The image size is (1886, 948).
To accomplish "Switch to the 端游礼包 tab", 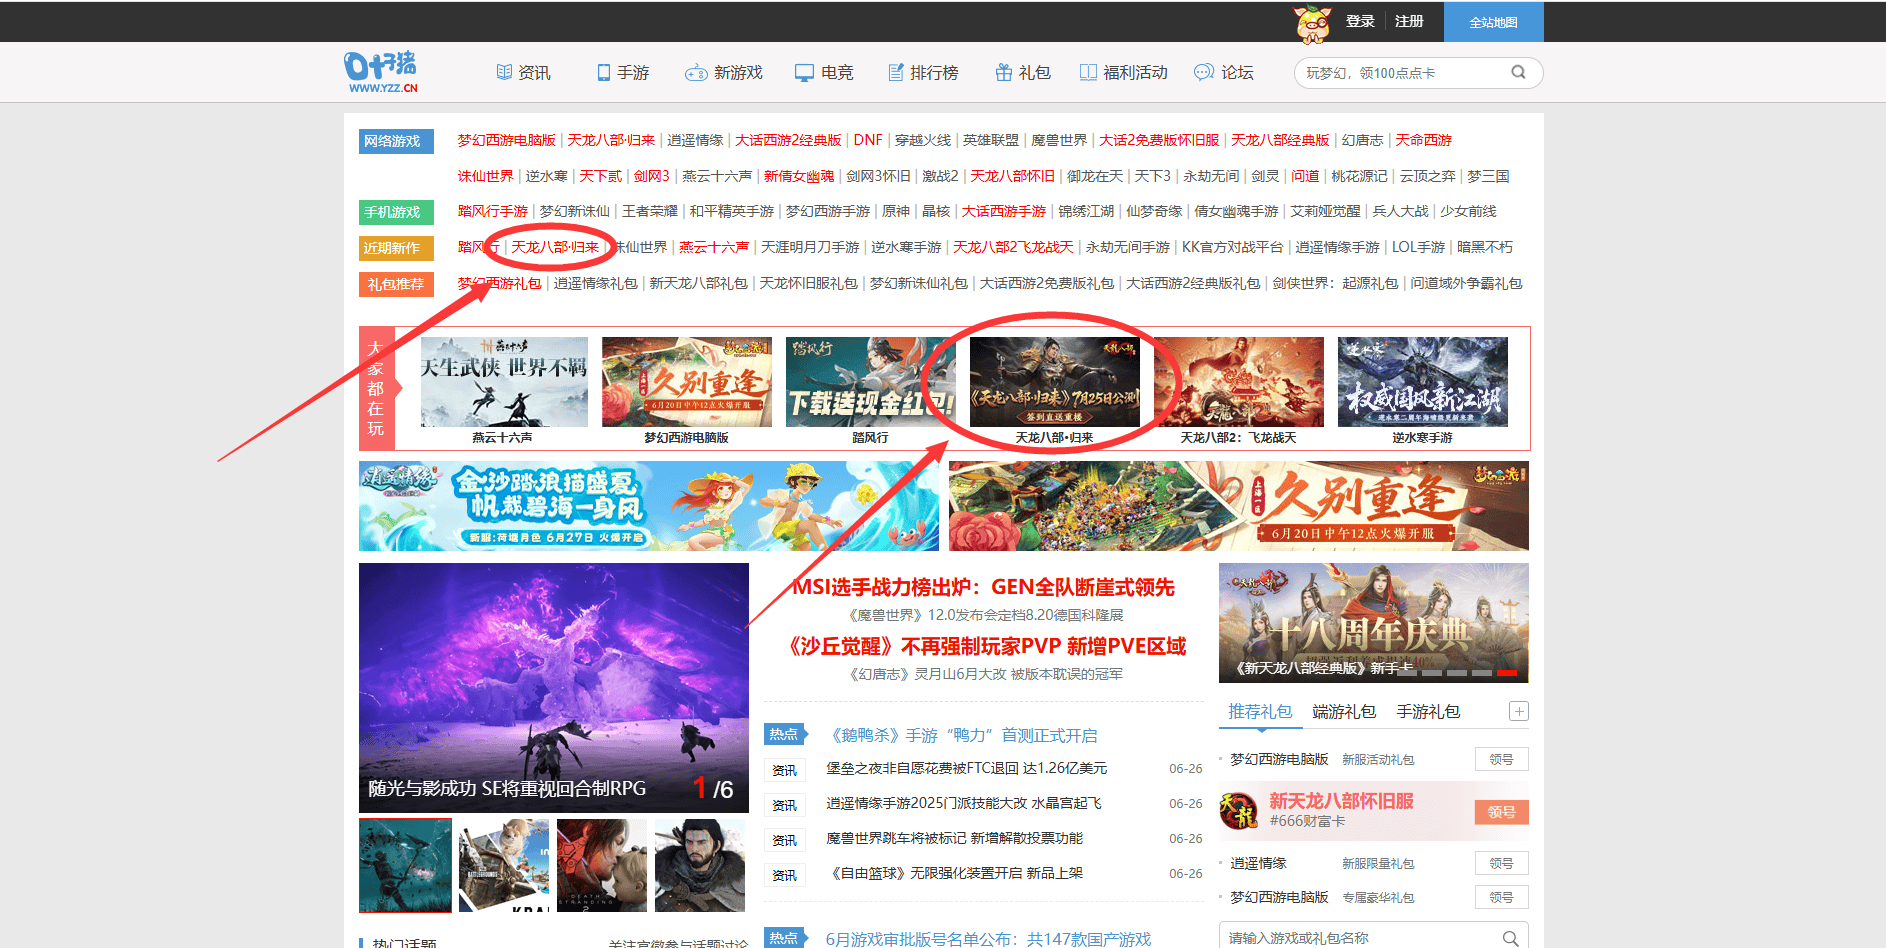I will tap(1344, 711).
